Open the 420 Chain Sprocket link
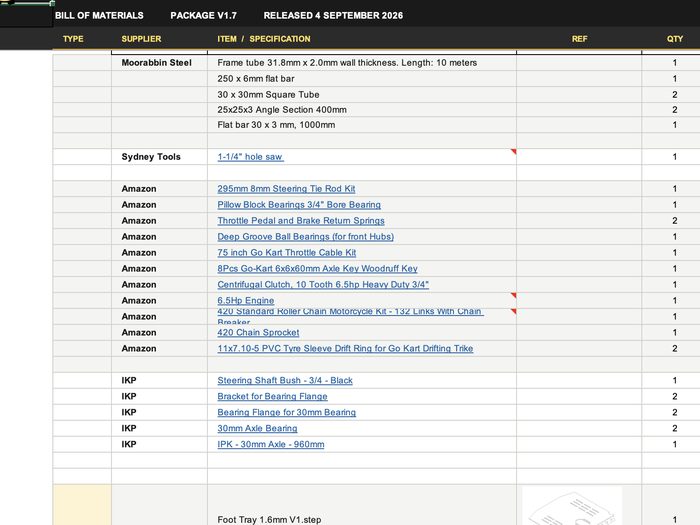 click(258, 333)
